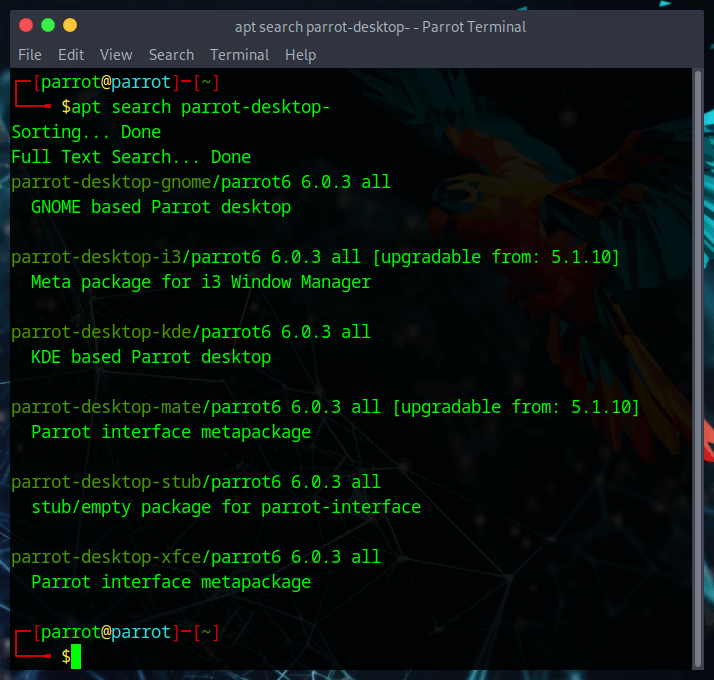Open the Help menu
This screenshot has width=714, height=680.
point(300,55)
